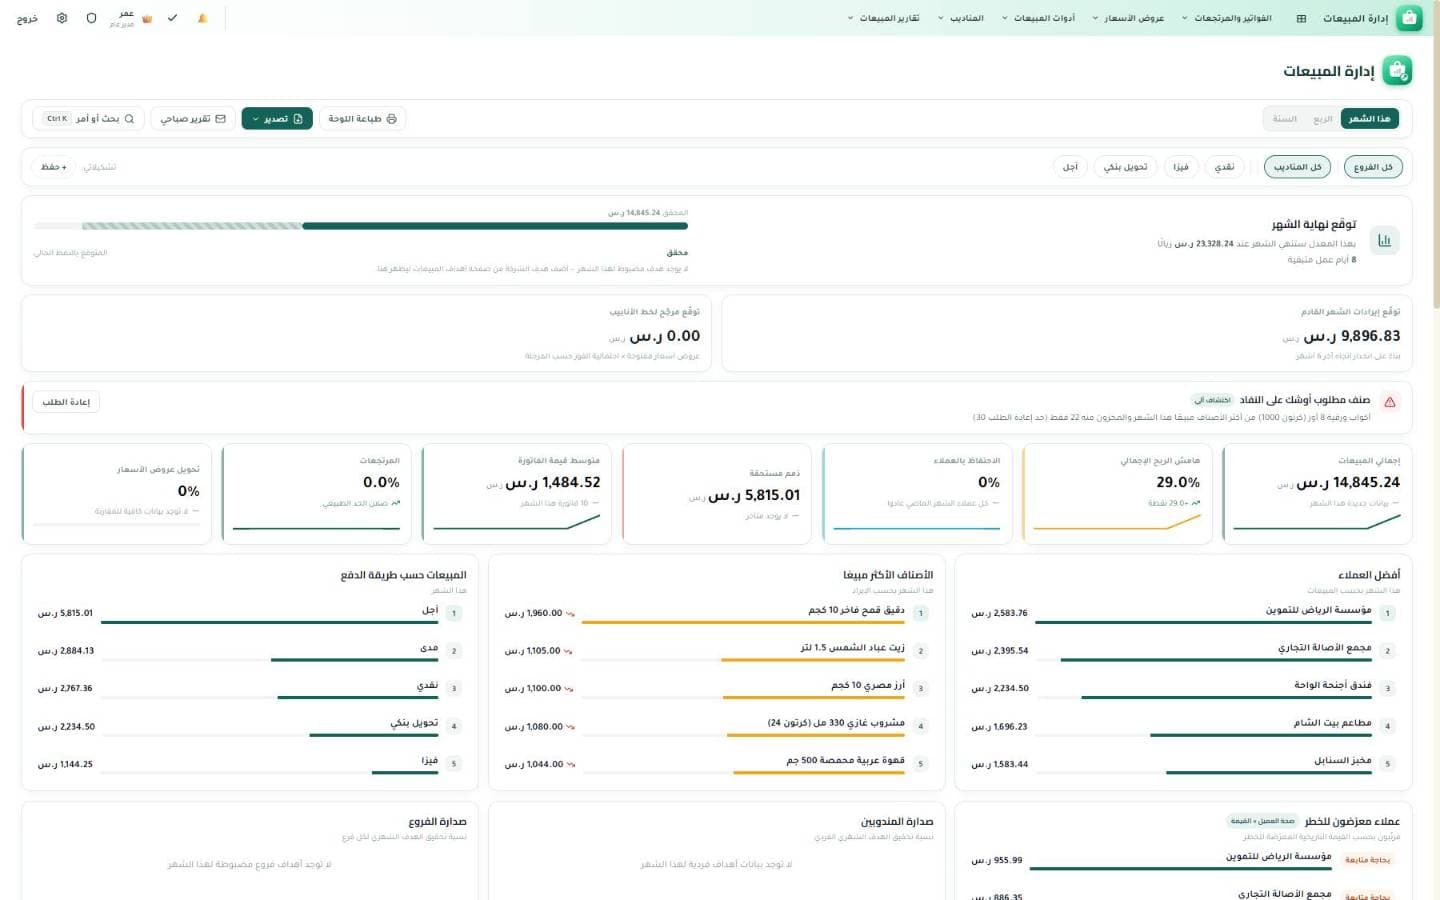The height and width of the screenshot is (900, 1440).
Task: Click the بحث أو أمر search field
Action: (88, 119)
